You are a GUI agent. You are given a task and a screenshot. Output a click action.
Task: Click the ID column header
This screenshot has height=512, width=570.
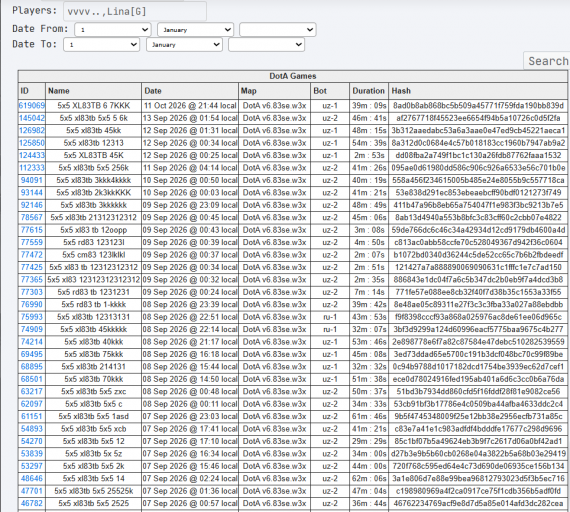[32, 91]
